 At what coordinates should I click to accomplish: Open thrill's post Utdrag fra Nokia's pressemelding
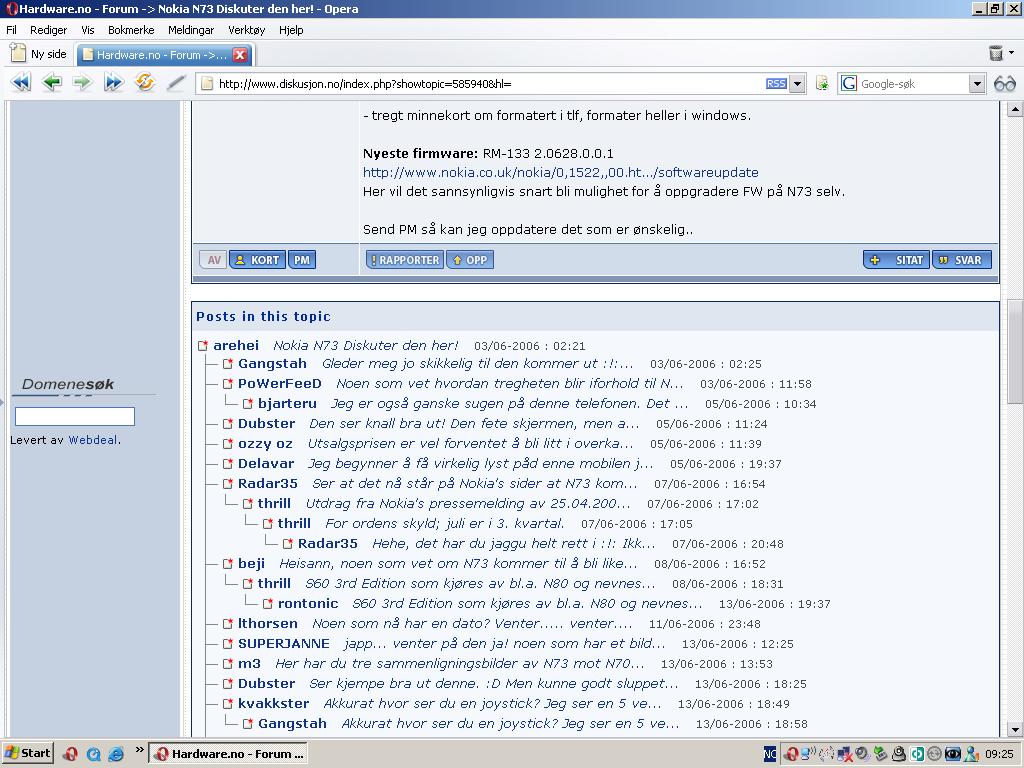pyautogui.click(x=468, y=504)
